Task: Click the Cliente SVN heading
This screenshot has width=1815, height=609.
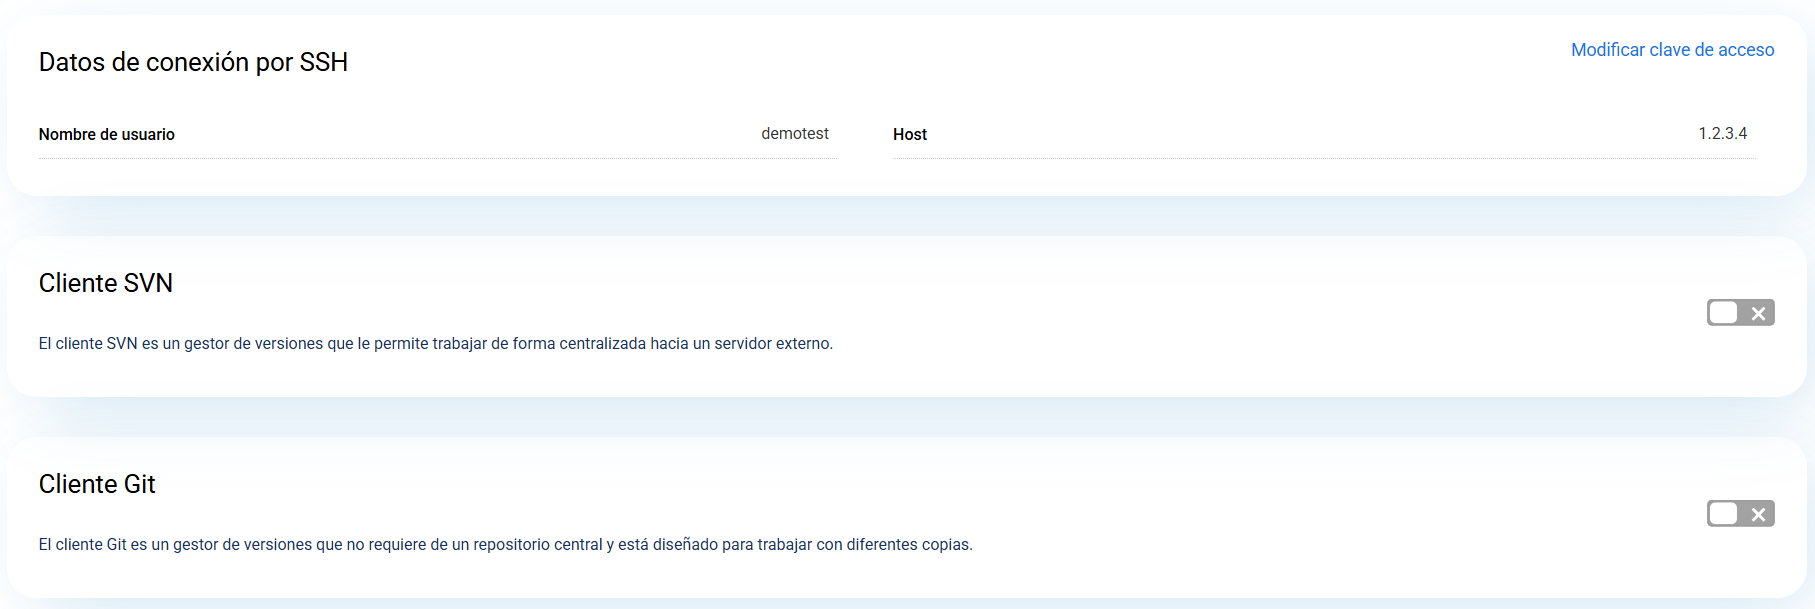Action: click(x=106, y=284)
